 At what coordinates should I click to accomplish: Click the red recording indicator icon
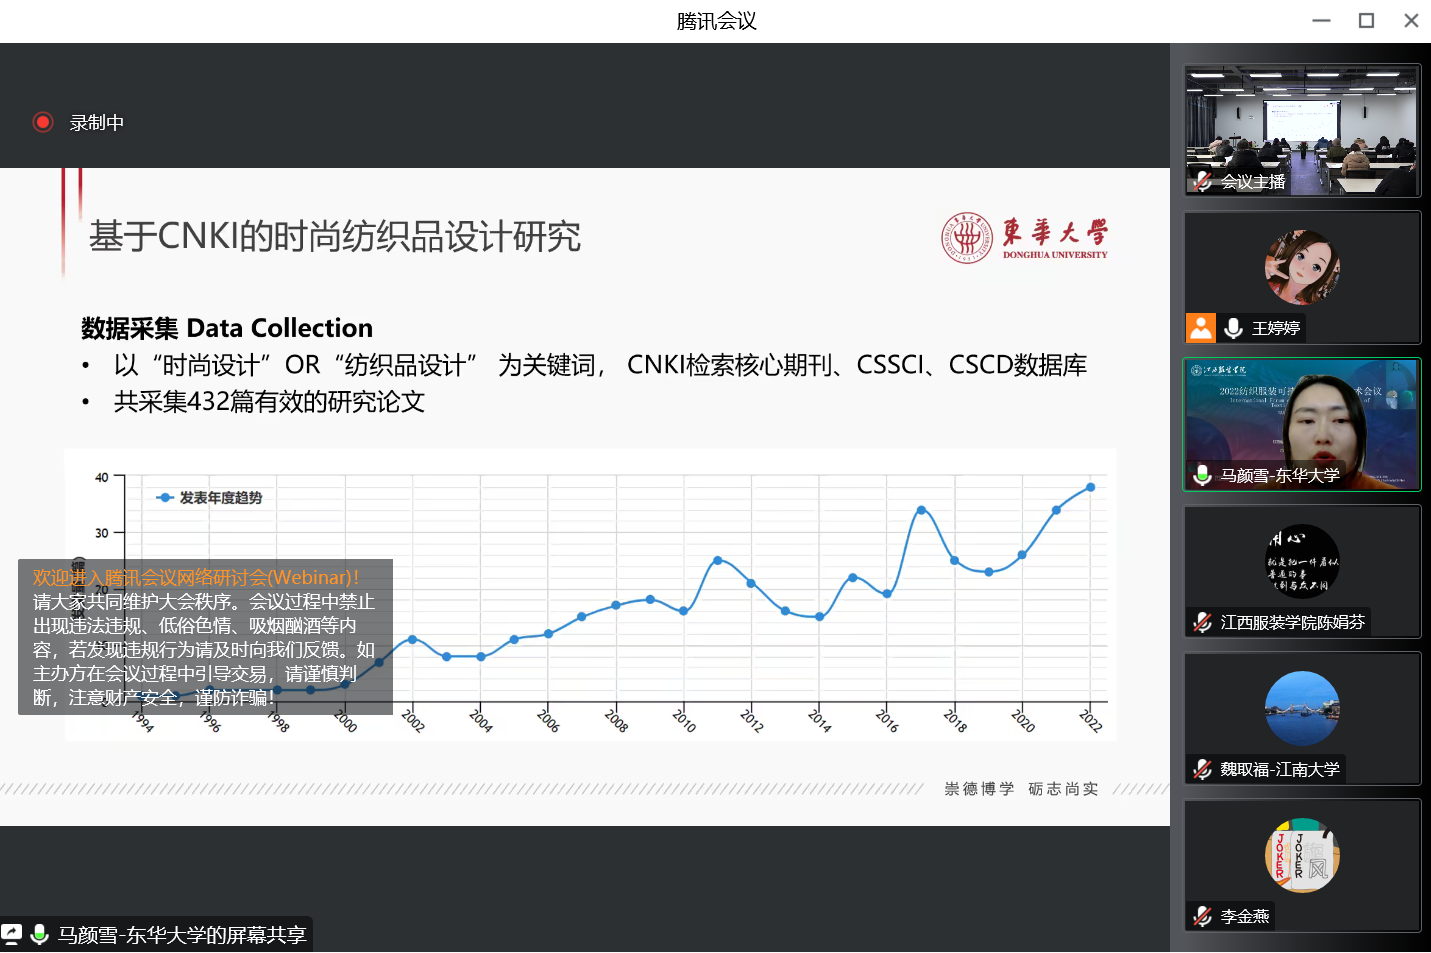(x=43, y=122)
